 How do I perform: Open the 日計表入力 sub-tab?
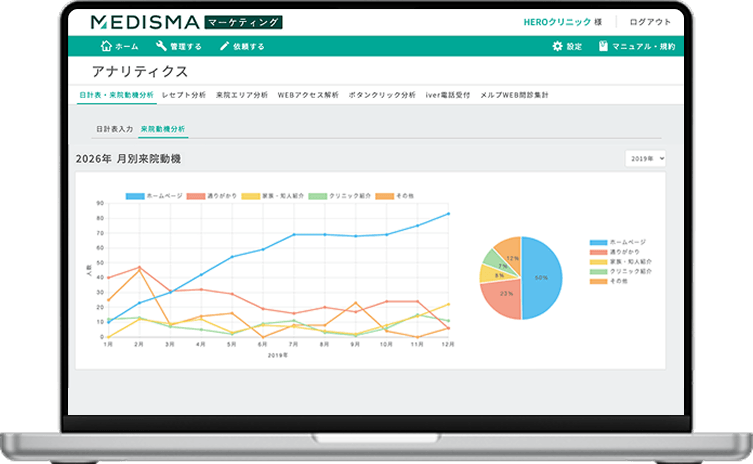pos(115,129)
